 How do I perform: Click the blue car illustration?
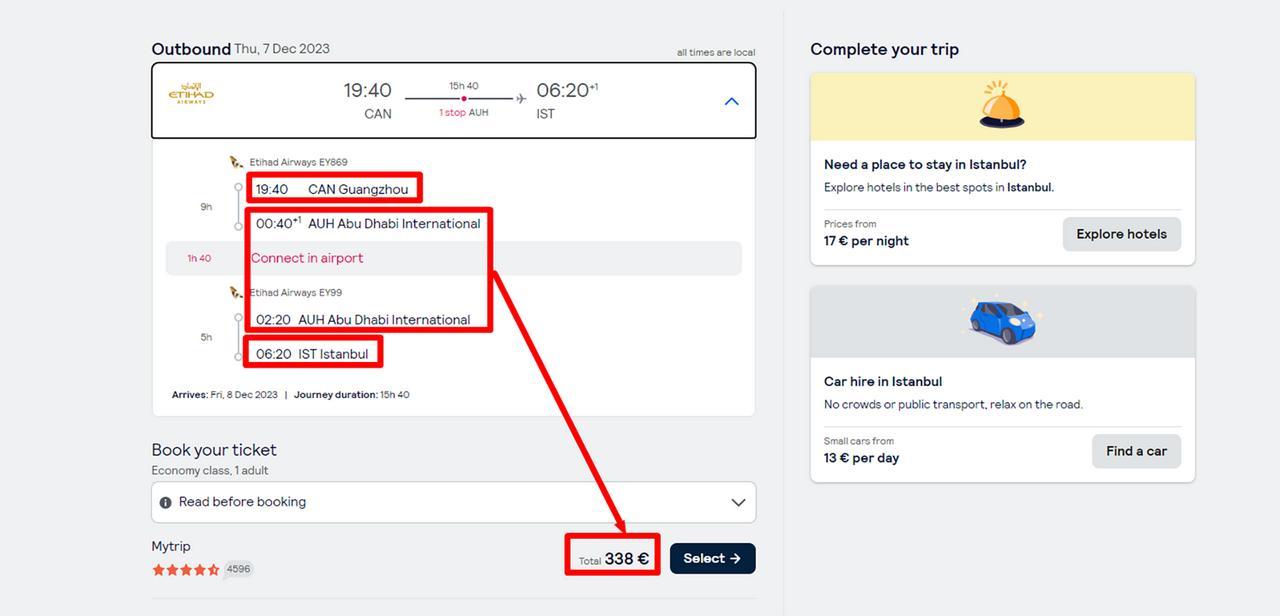click(x=1002, y=321)
